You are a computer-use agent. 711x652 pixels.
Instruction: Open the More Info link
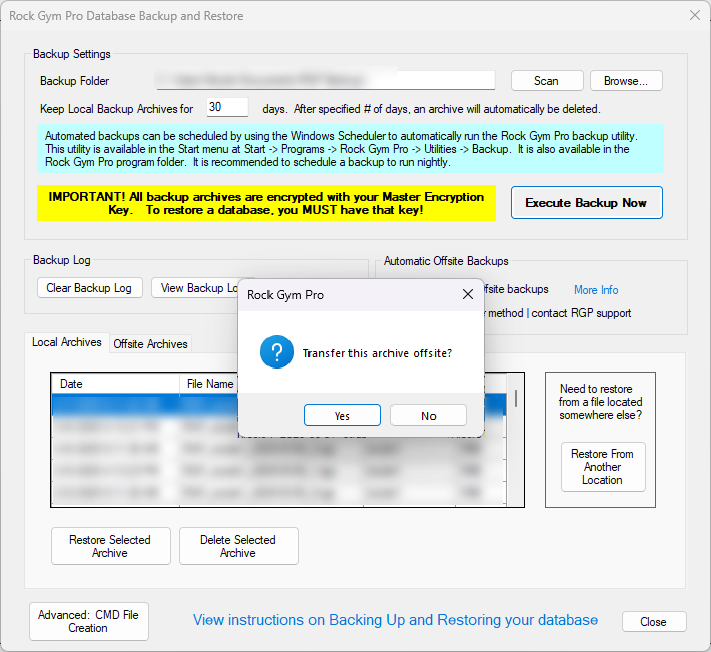[x=596, y=290]
